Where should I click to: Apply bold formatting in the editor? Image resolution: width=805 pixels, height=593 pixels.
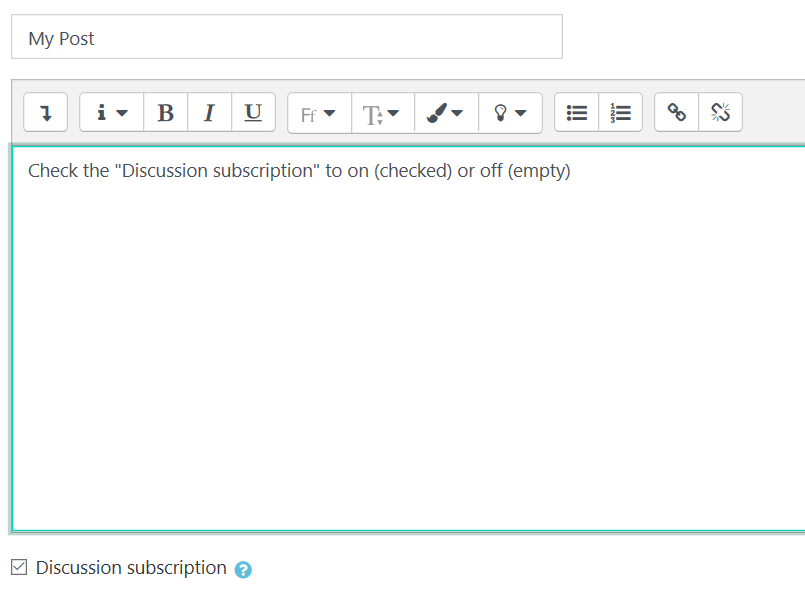(x=165, y=112)
